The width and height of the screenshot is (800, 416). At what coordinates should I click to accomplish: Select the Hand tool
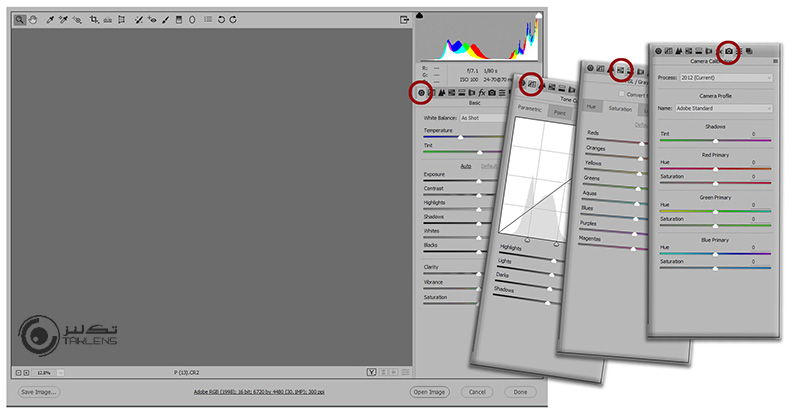[x=33, y=19]
